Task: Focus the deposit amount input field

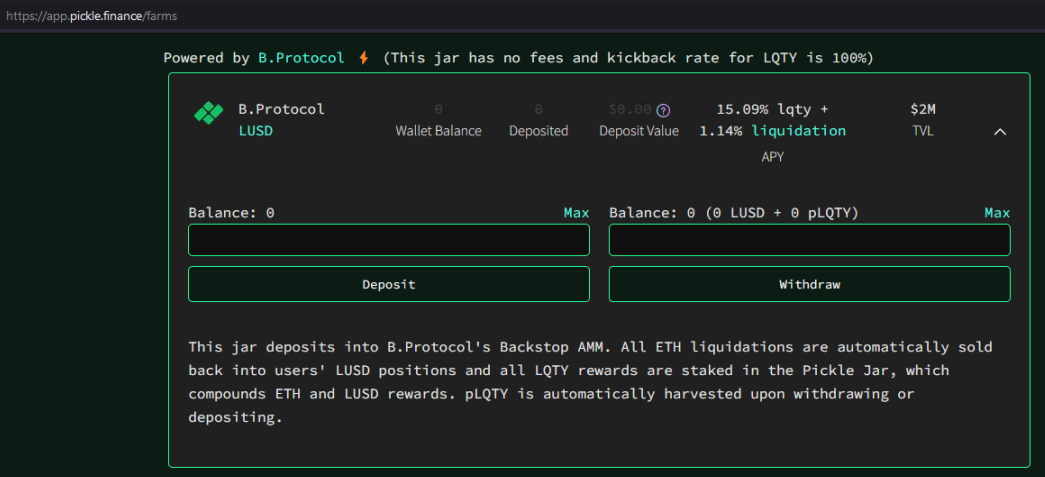Action: click(x=389, y=240)
